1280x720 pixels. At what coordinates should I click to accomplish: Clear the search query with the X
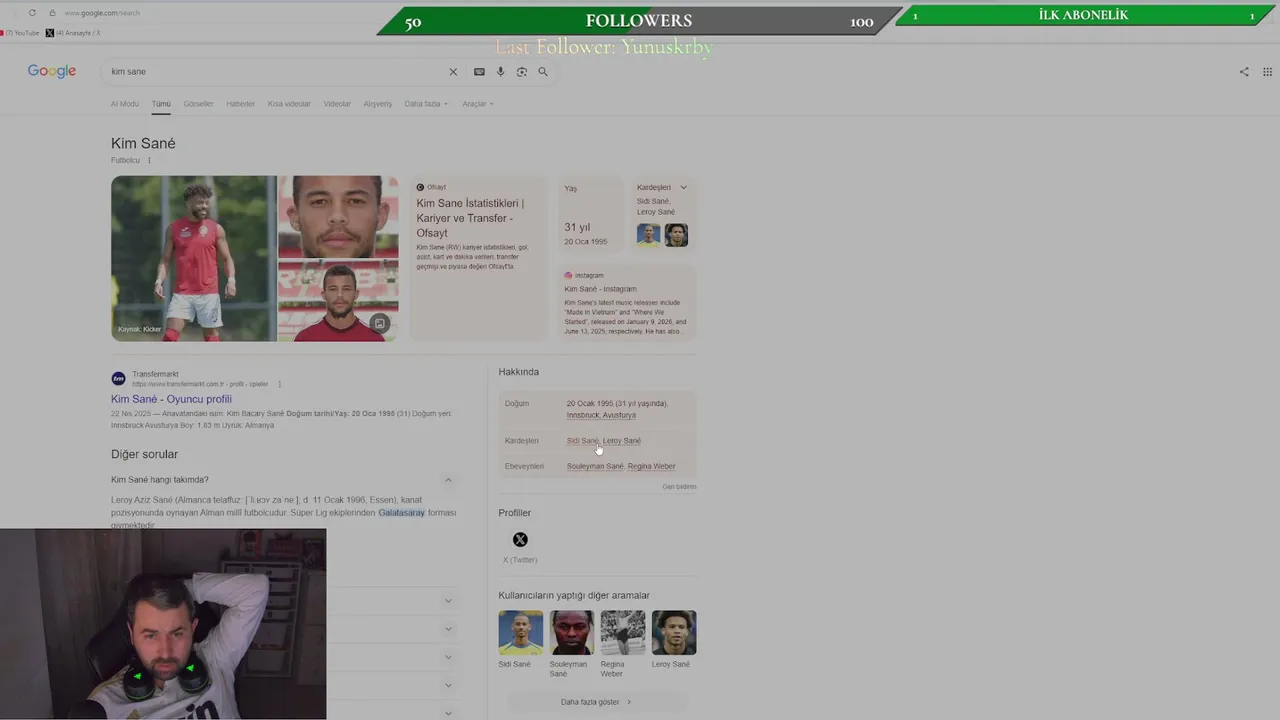pyautogui.click(x=453, y=72)
